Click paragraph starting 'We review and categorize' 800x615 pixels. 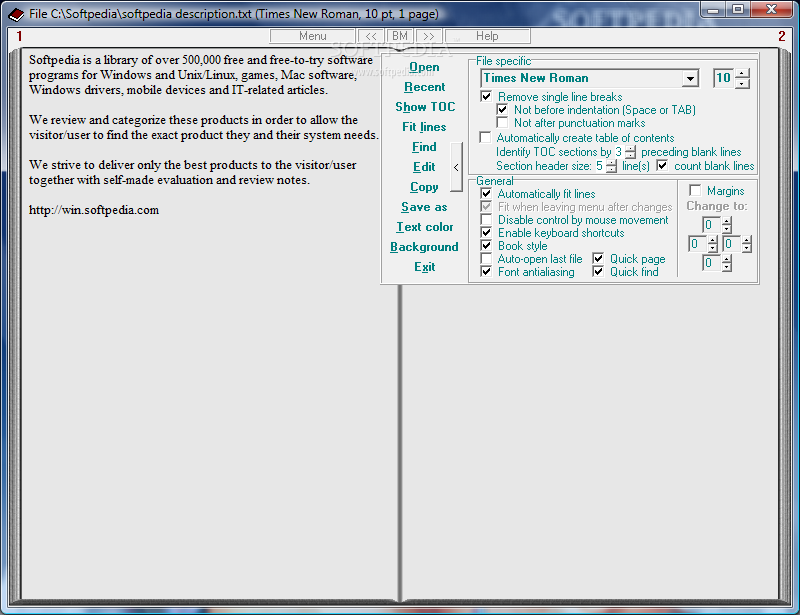tap(204, 128)
